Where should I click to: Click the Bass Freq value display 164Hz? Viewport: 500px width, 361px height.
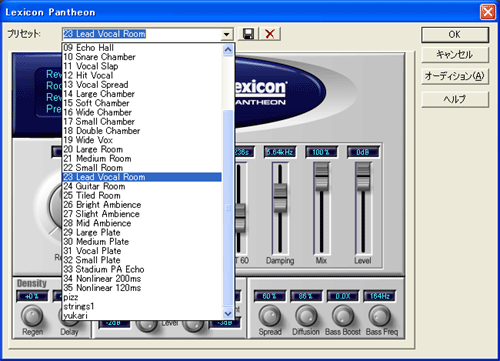(379, 296)
